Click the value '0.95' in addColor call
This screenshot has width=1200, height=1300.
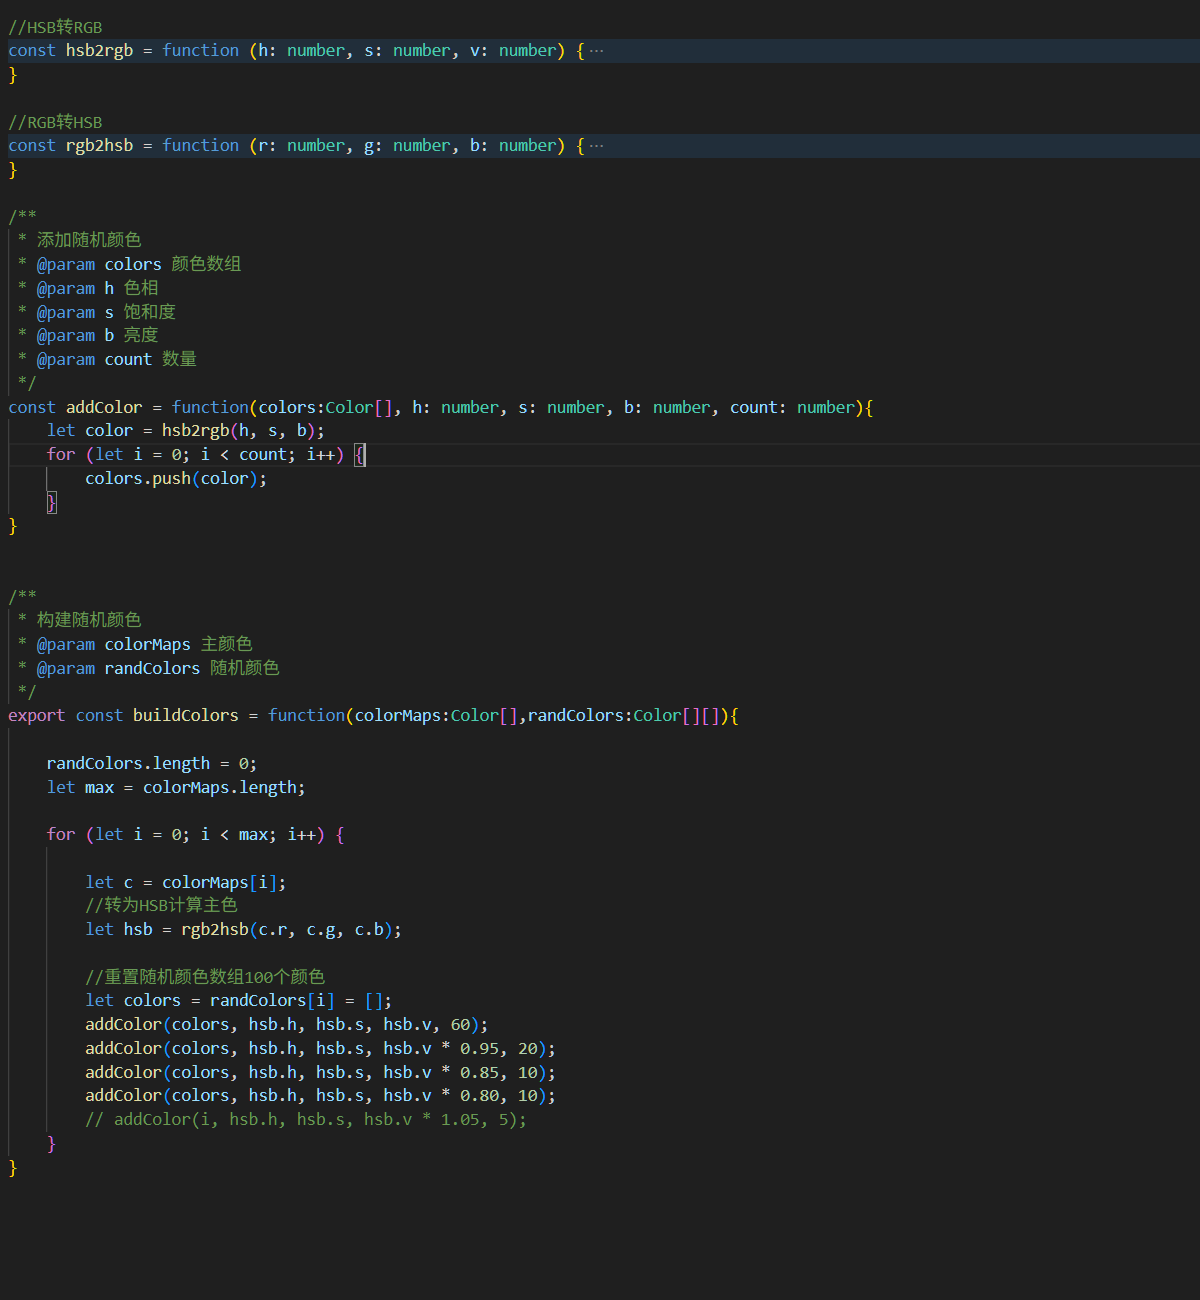tap(479, 1049)
